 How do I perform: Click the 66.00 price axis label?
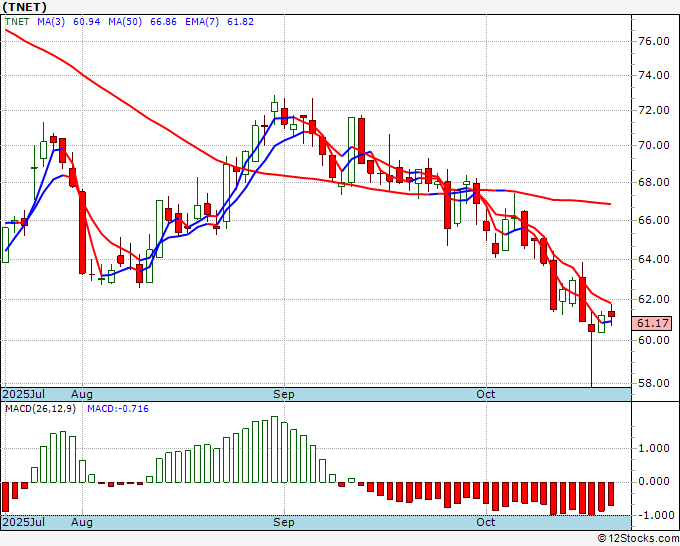click(x=654, y=220)
